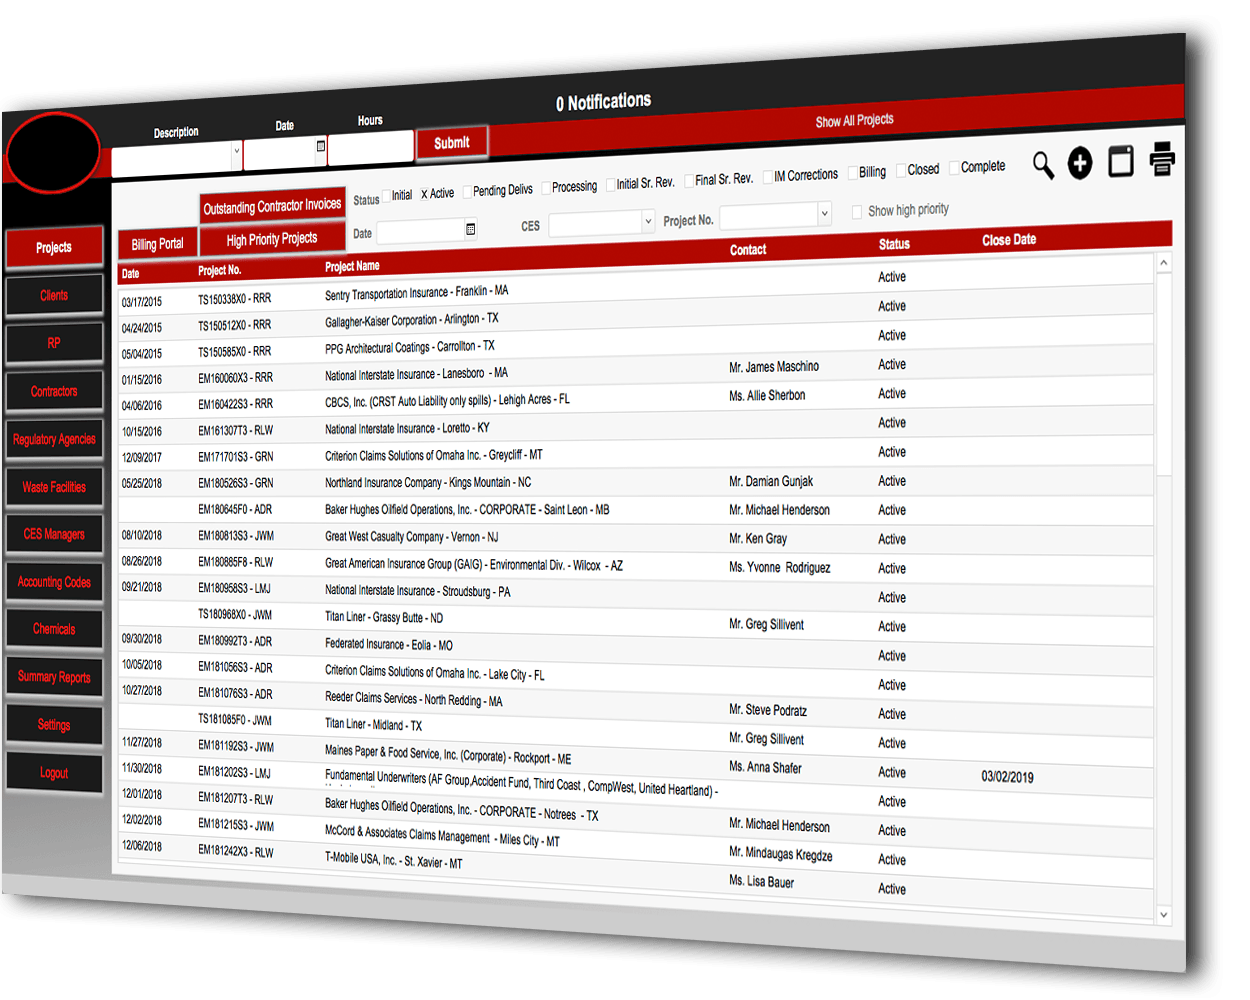Click the top Date input field

pos(285,152)
